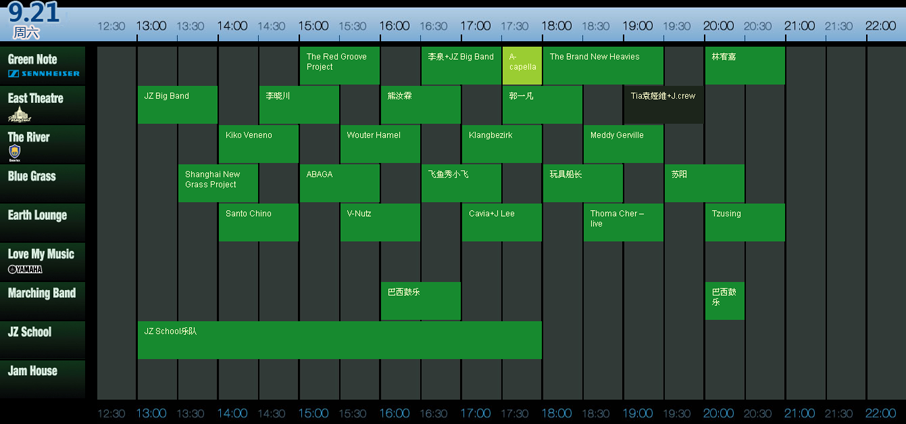This screenshot has height=424, width=906.
Task: Click the dark Tia袁娅维+J.crew event block
Action: 663,104
